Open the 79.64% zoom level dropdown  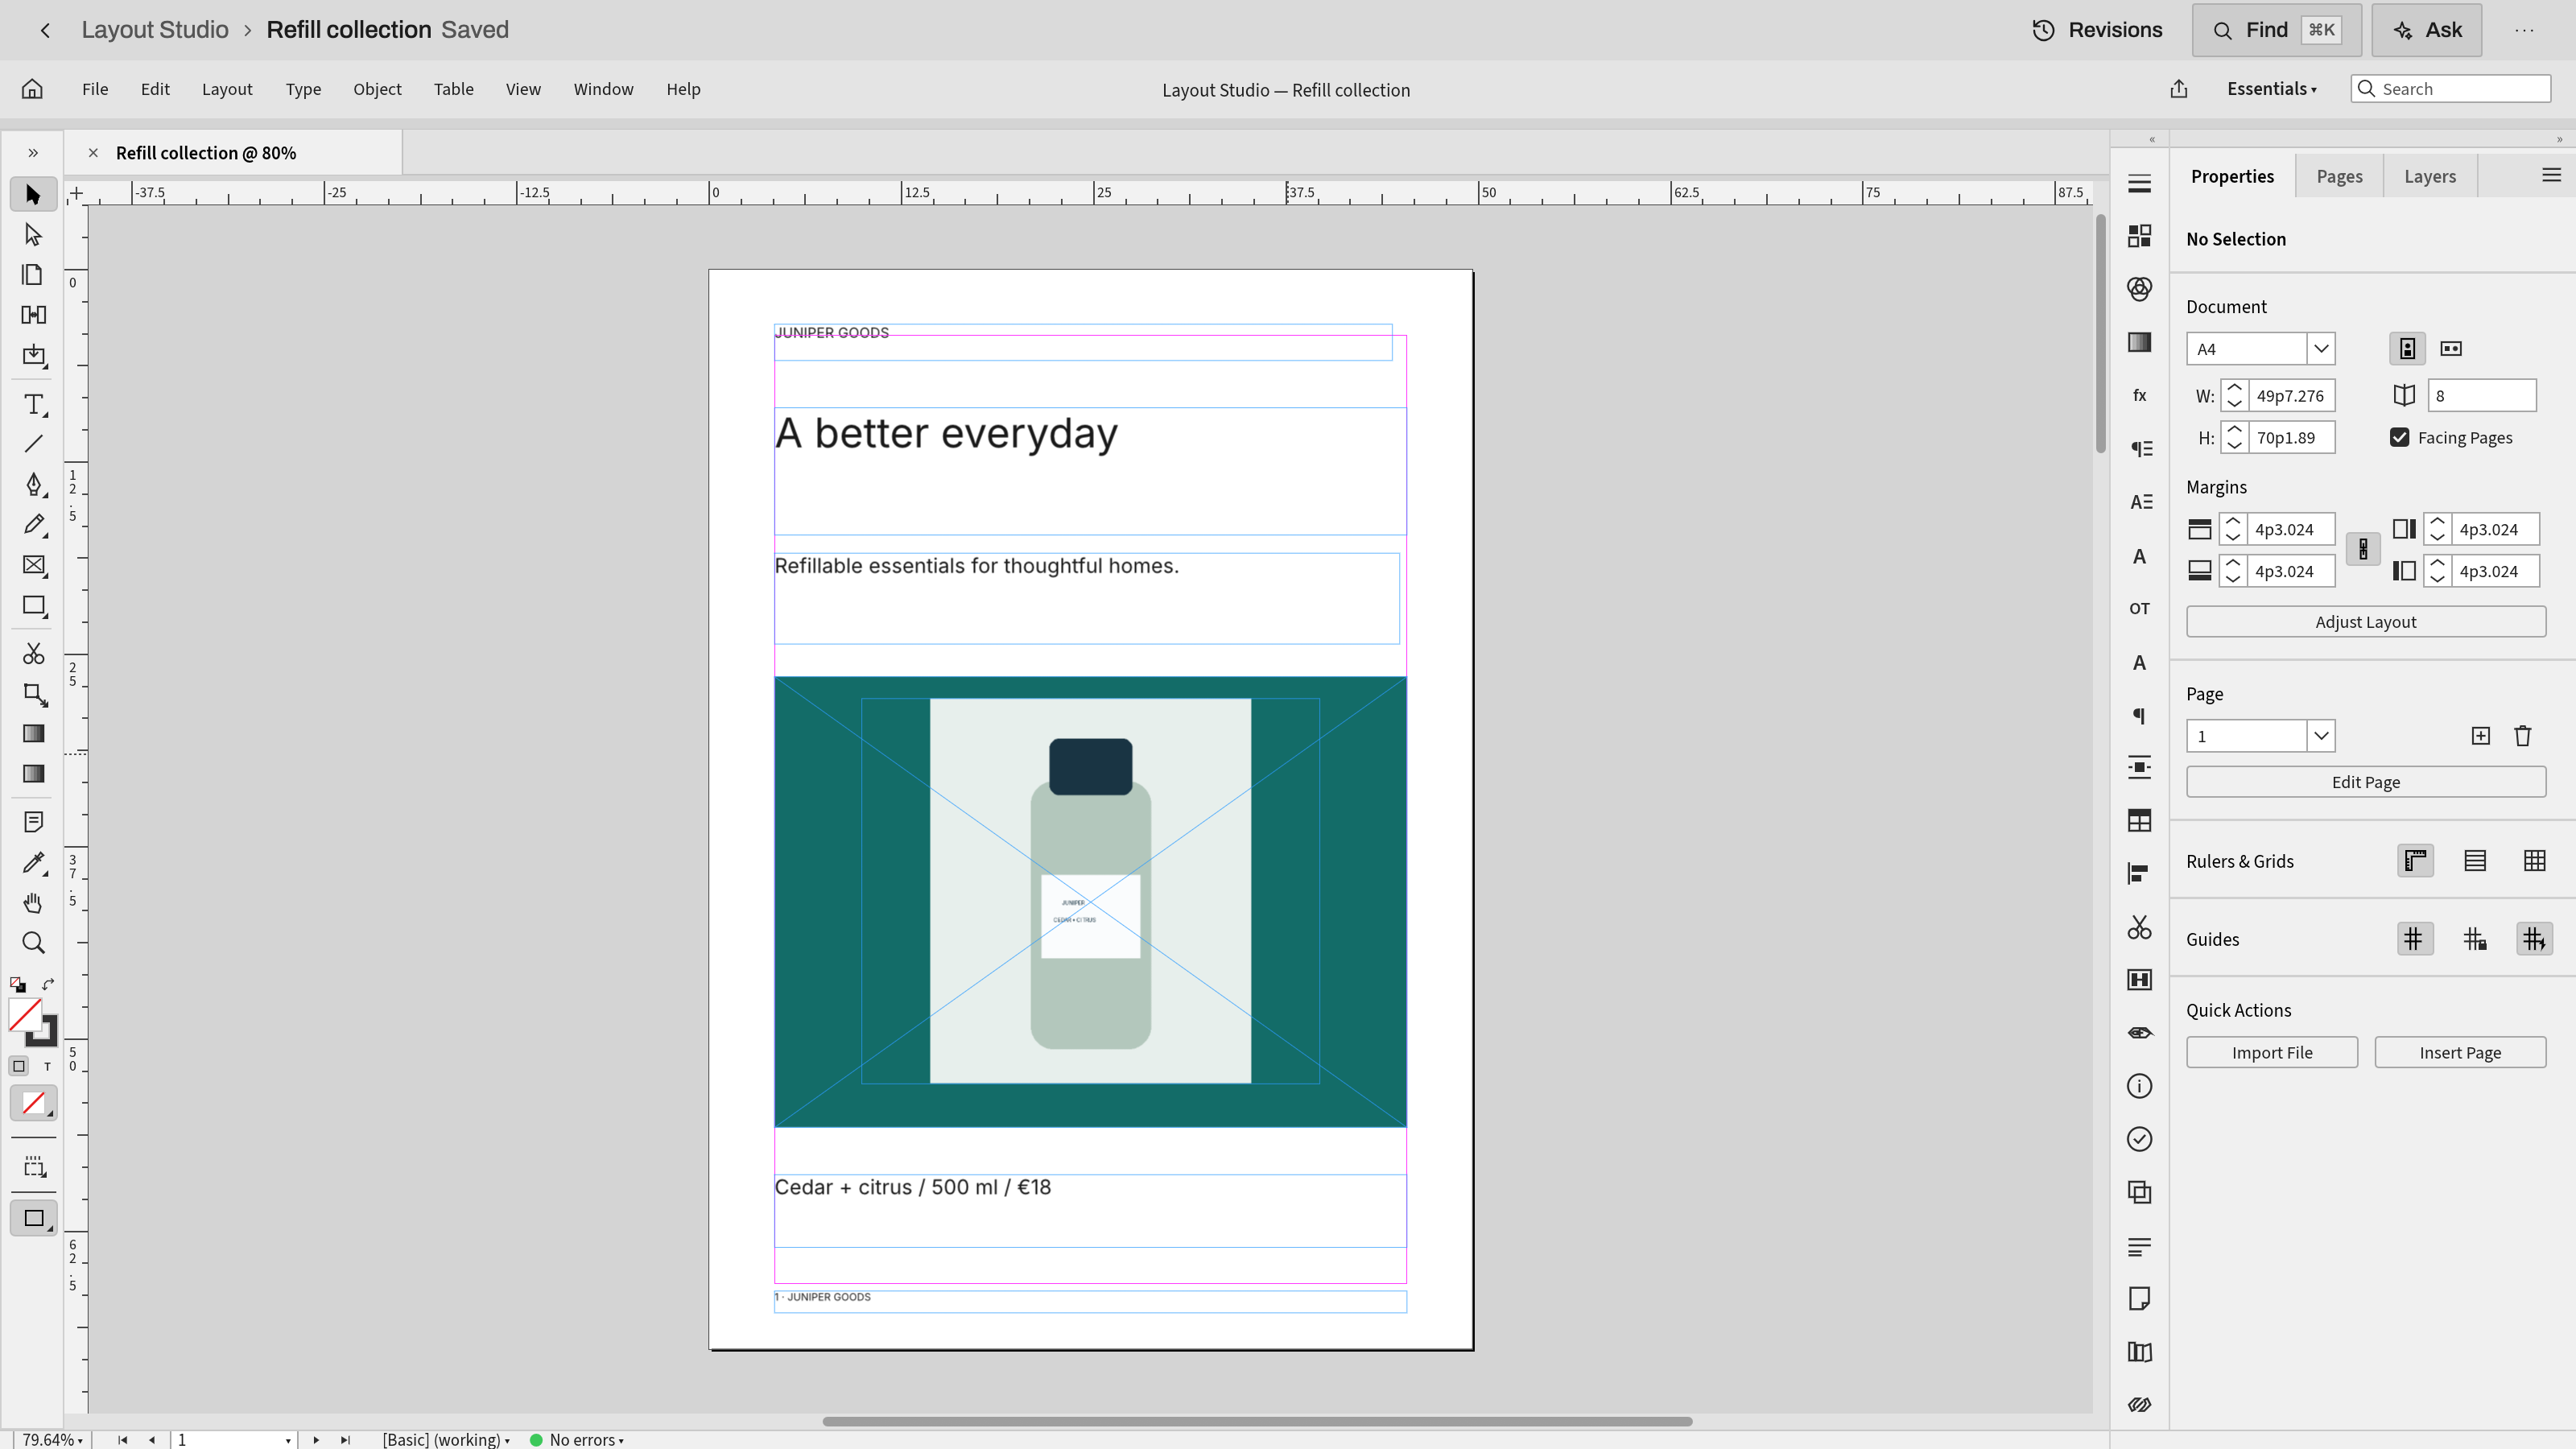pyautogui.click(x=52, y=1439)
